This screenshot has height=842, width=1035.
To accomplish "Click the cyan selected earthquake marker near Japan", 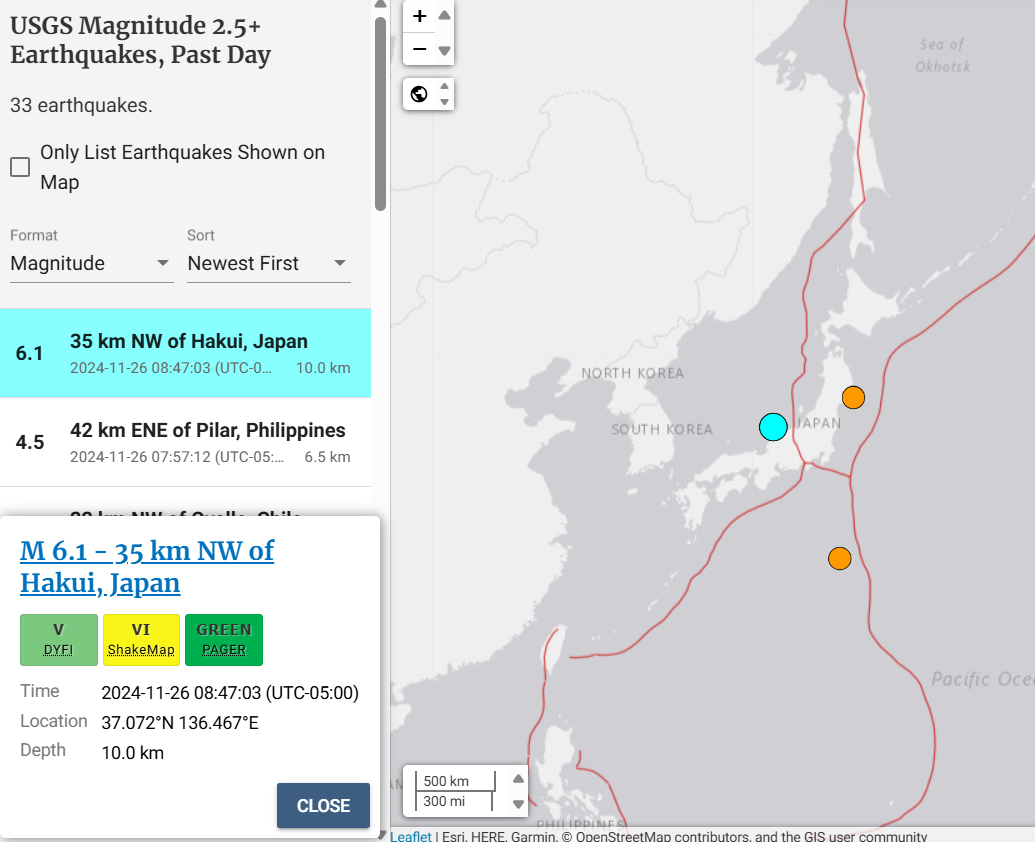I will pyautogui.click(x=773, y=427).
